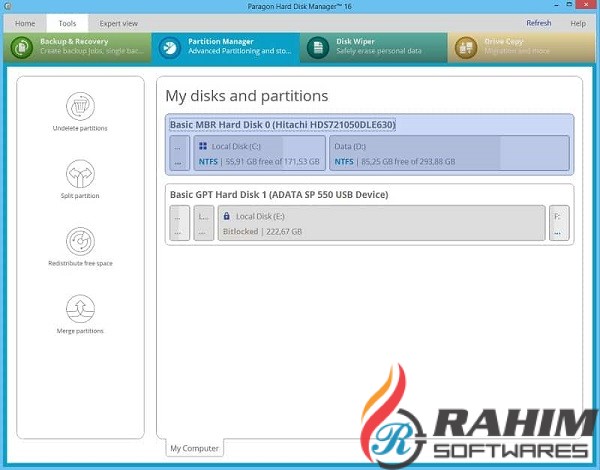Select the Tools tab
Viewport: 600px width, 470px height.
67,23
